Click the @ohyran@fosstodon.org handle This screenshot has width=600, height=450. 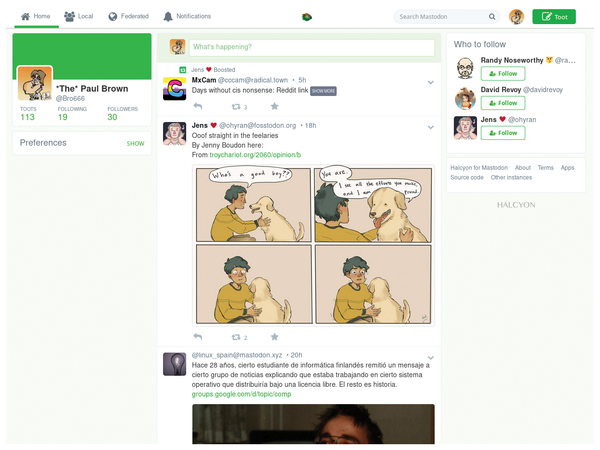(x=258, y=126)
